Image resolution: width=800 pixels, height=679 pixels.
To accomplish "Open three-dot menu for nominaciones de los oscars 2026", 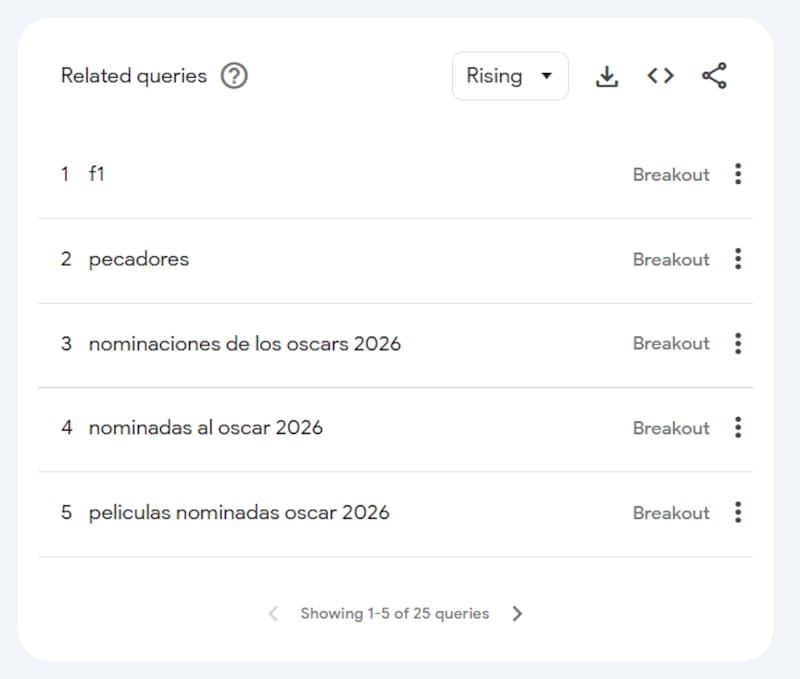I will pos(738,343).
